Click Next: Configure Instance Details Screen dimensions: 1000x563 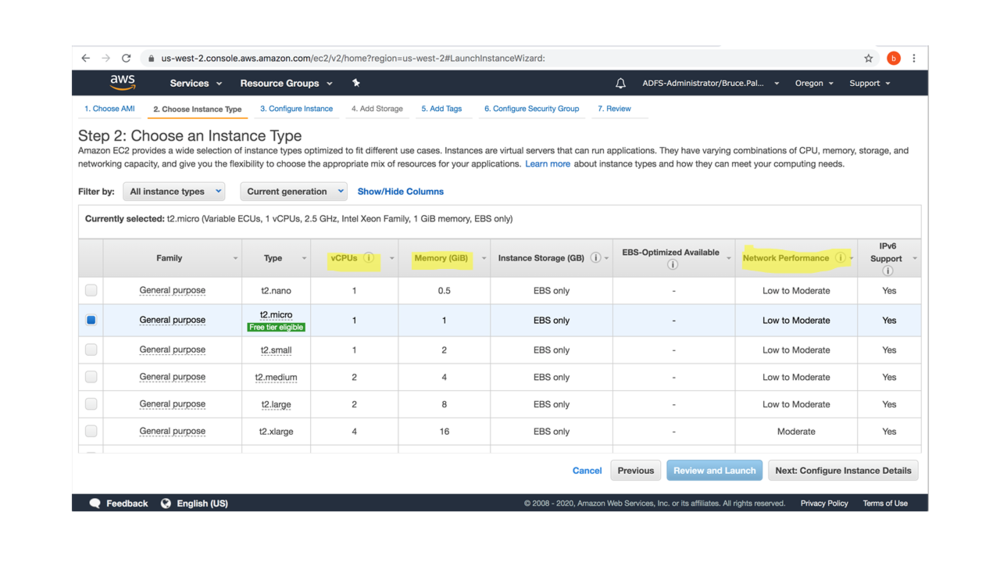coord(843,471)
